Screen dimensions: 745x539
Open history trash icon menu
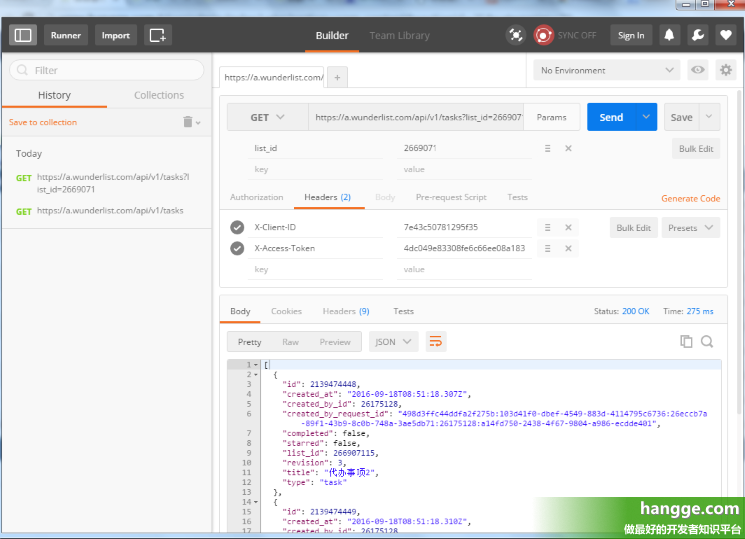tap(191, 122)
